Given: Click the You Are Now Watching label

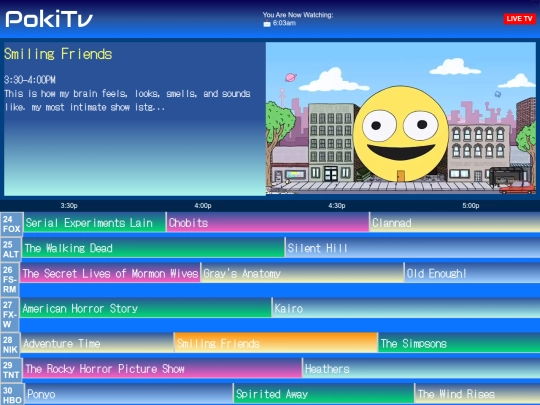Looking at the screenshot, I should point(298,15).
